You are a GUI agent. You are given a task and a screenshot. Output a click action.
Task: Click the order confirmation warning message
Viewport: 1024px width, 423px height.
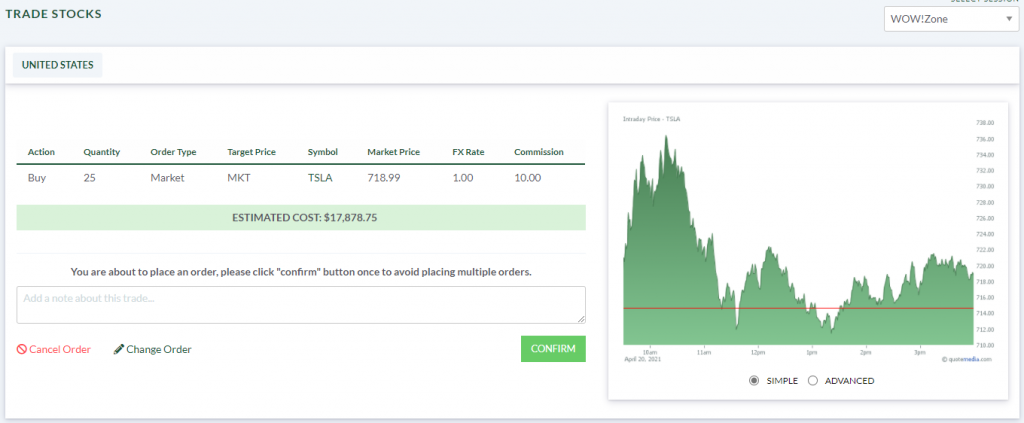[301, 272]
